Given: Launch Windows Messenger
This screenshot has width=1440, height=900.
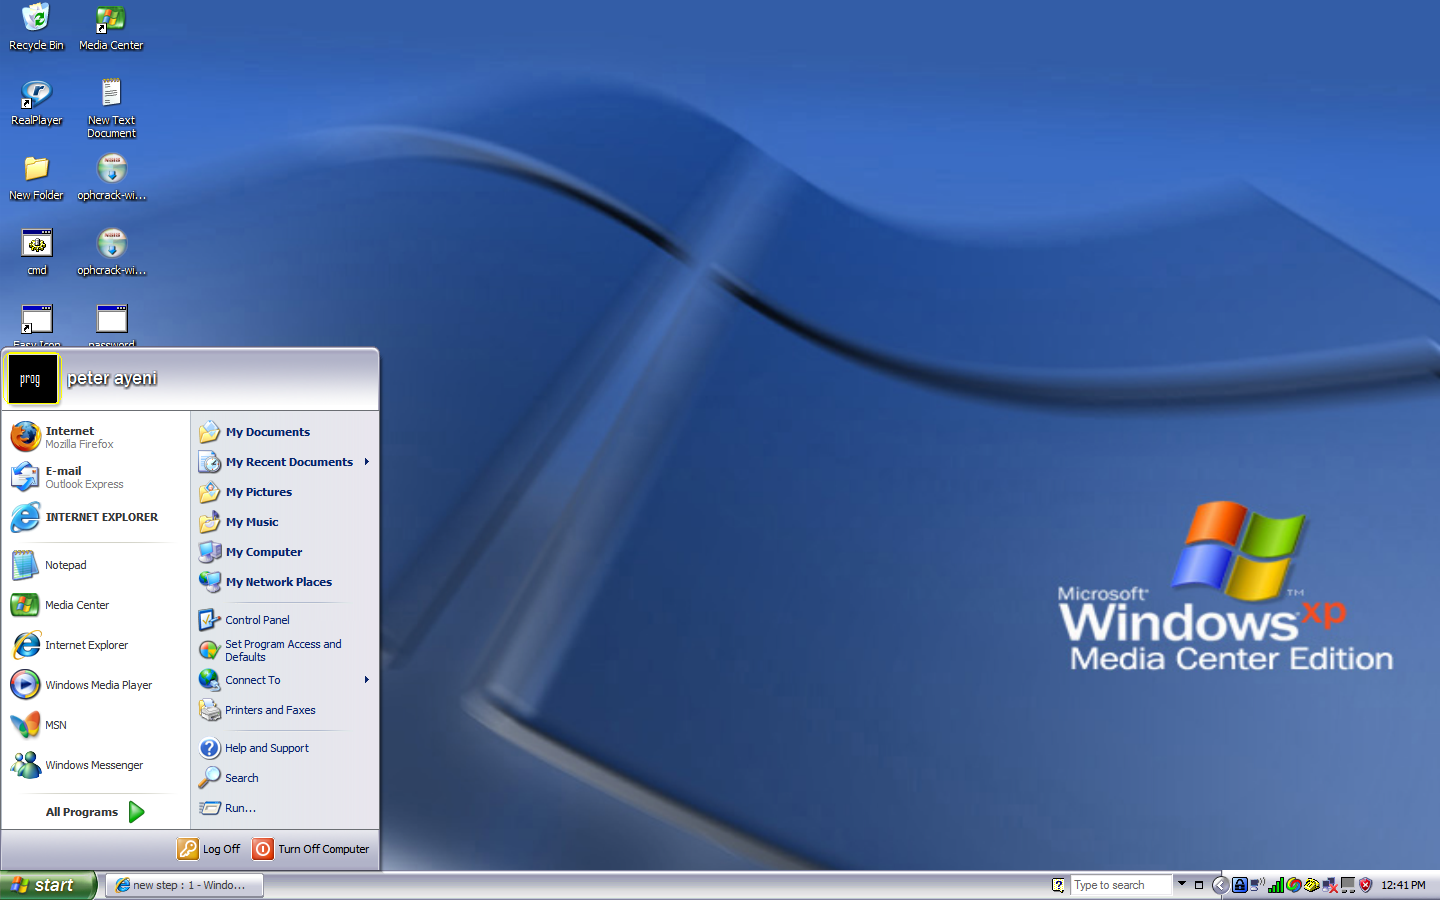Looking at the screenshot, I should point(96,765).
